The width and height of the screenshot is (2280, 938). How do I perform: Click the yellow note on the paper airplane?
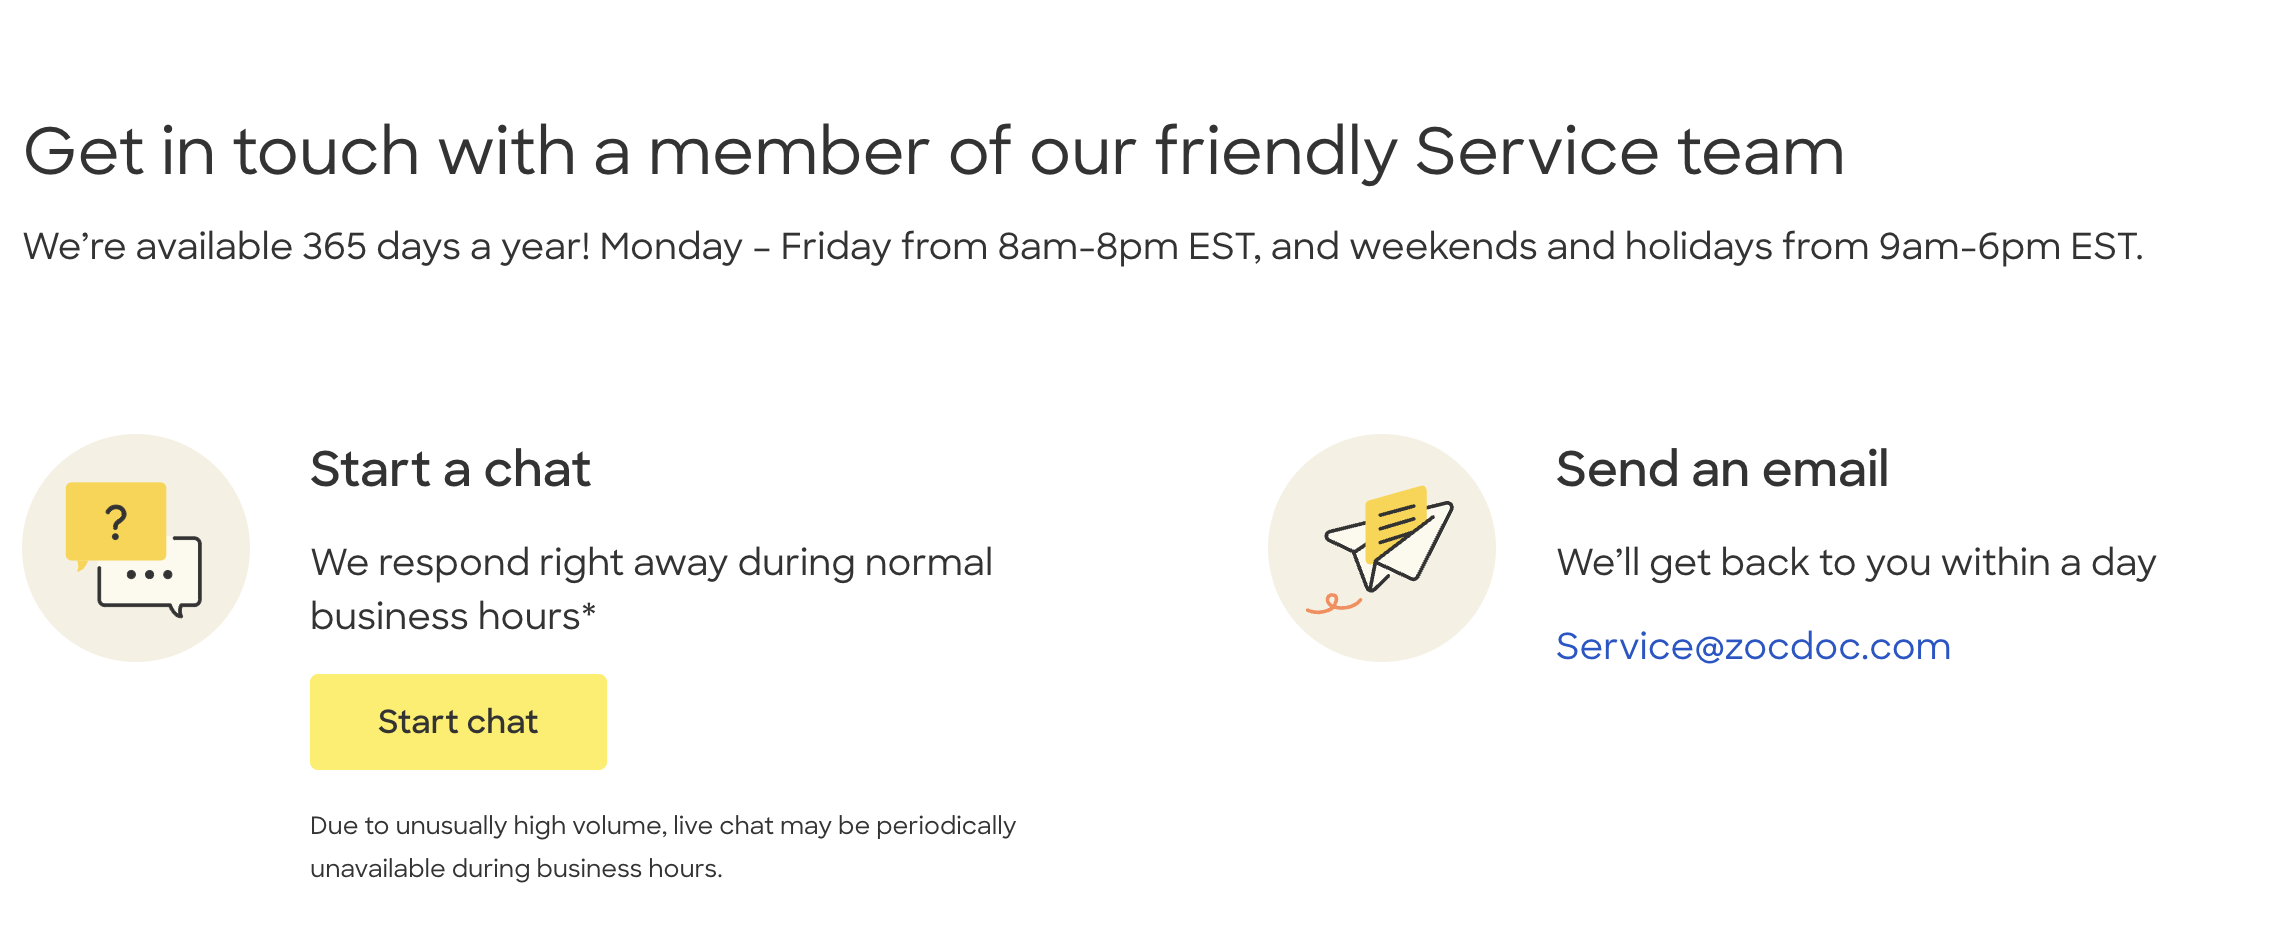pos(1397,519)
